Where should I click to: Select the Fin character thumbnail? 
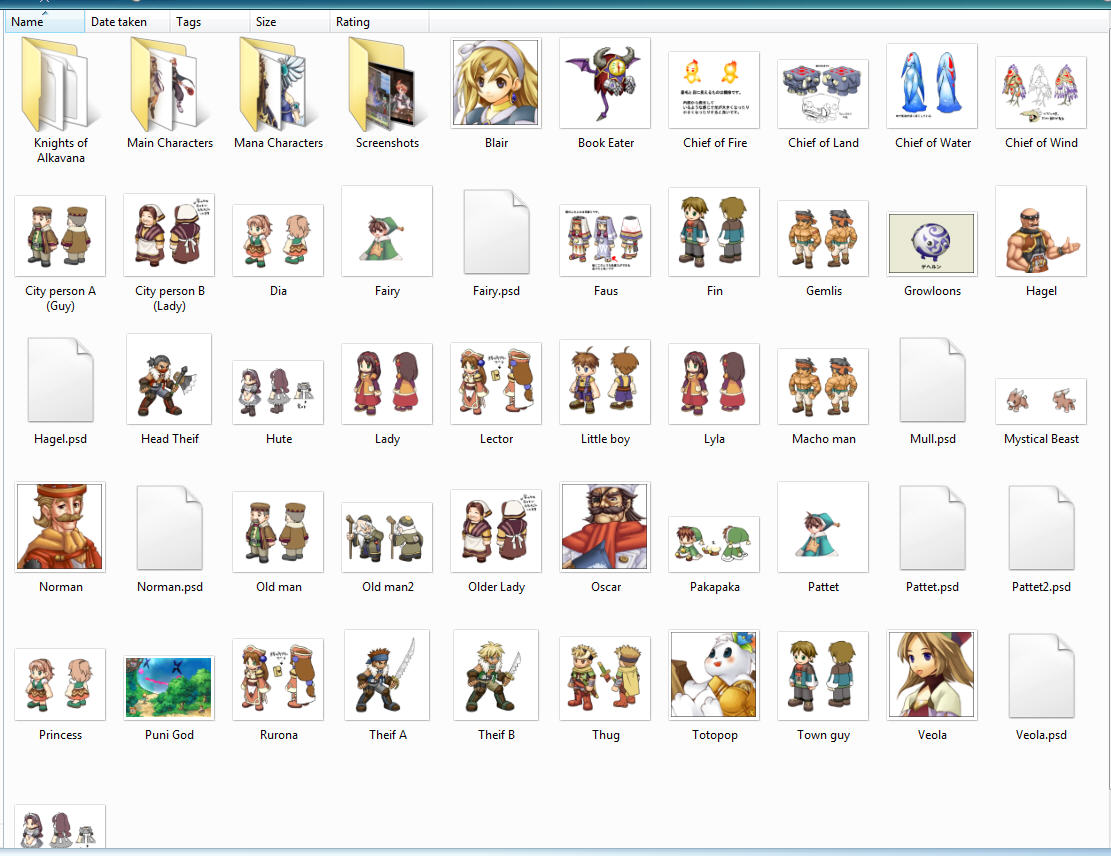714,232
